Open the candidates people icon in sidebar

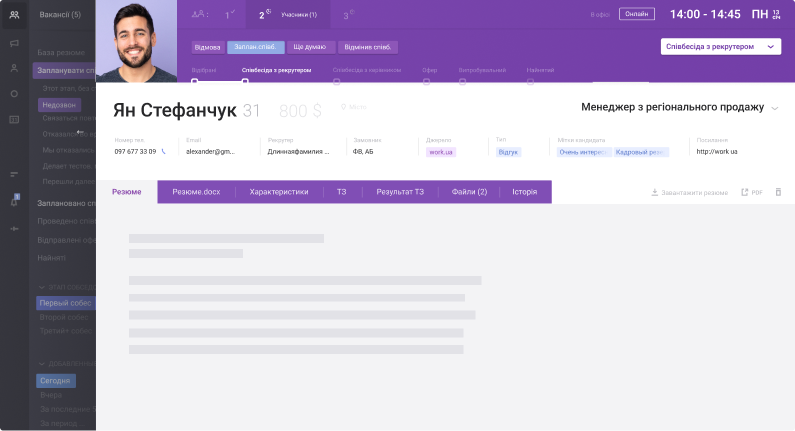click(x=14, y=15)
